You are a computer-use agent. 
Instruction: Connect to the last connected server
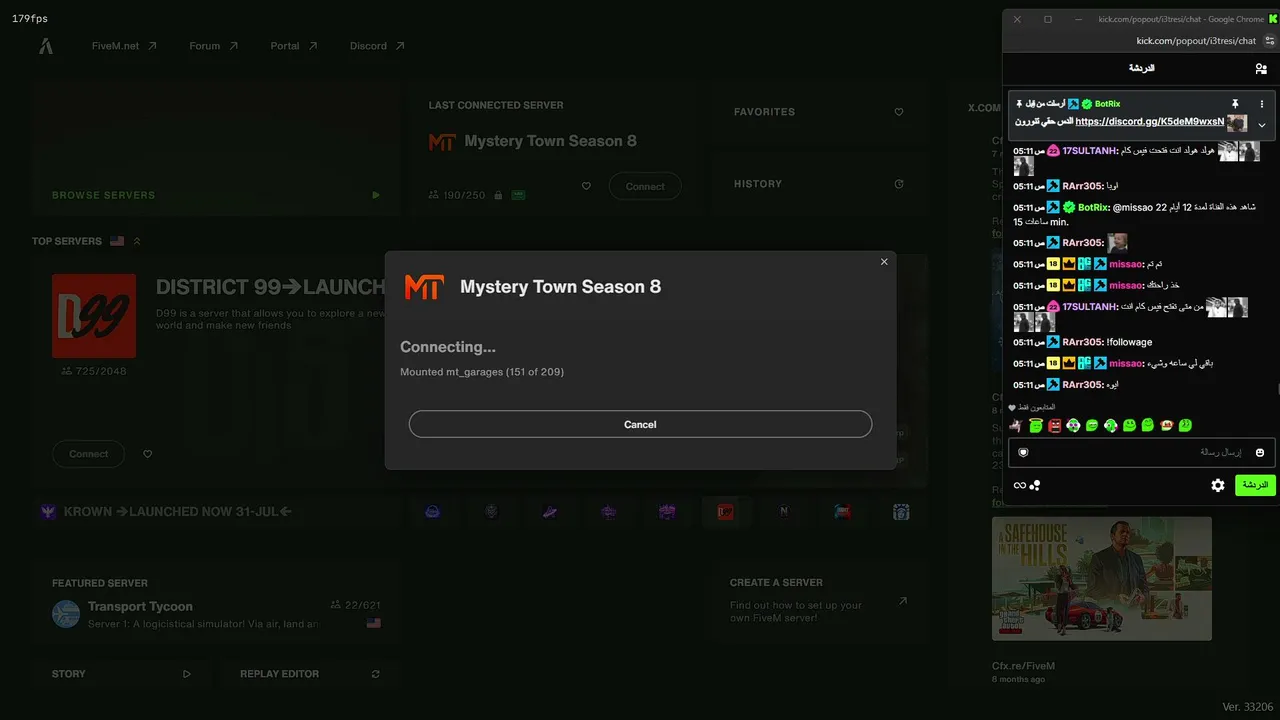coord(645,186)
